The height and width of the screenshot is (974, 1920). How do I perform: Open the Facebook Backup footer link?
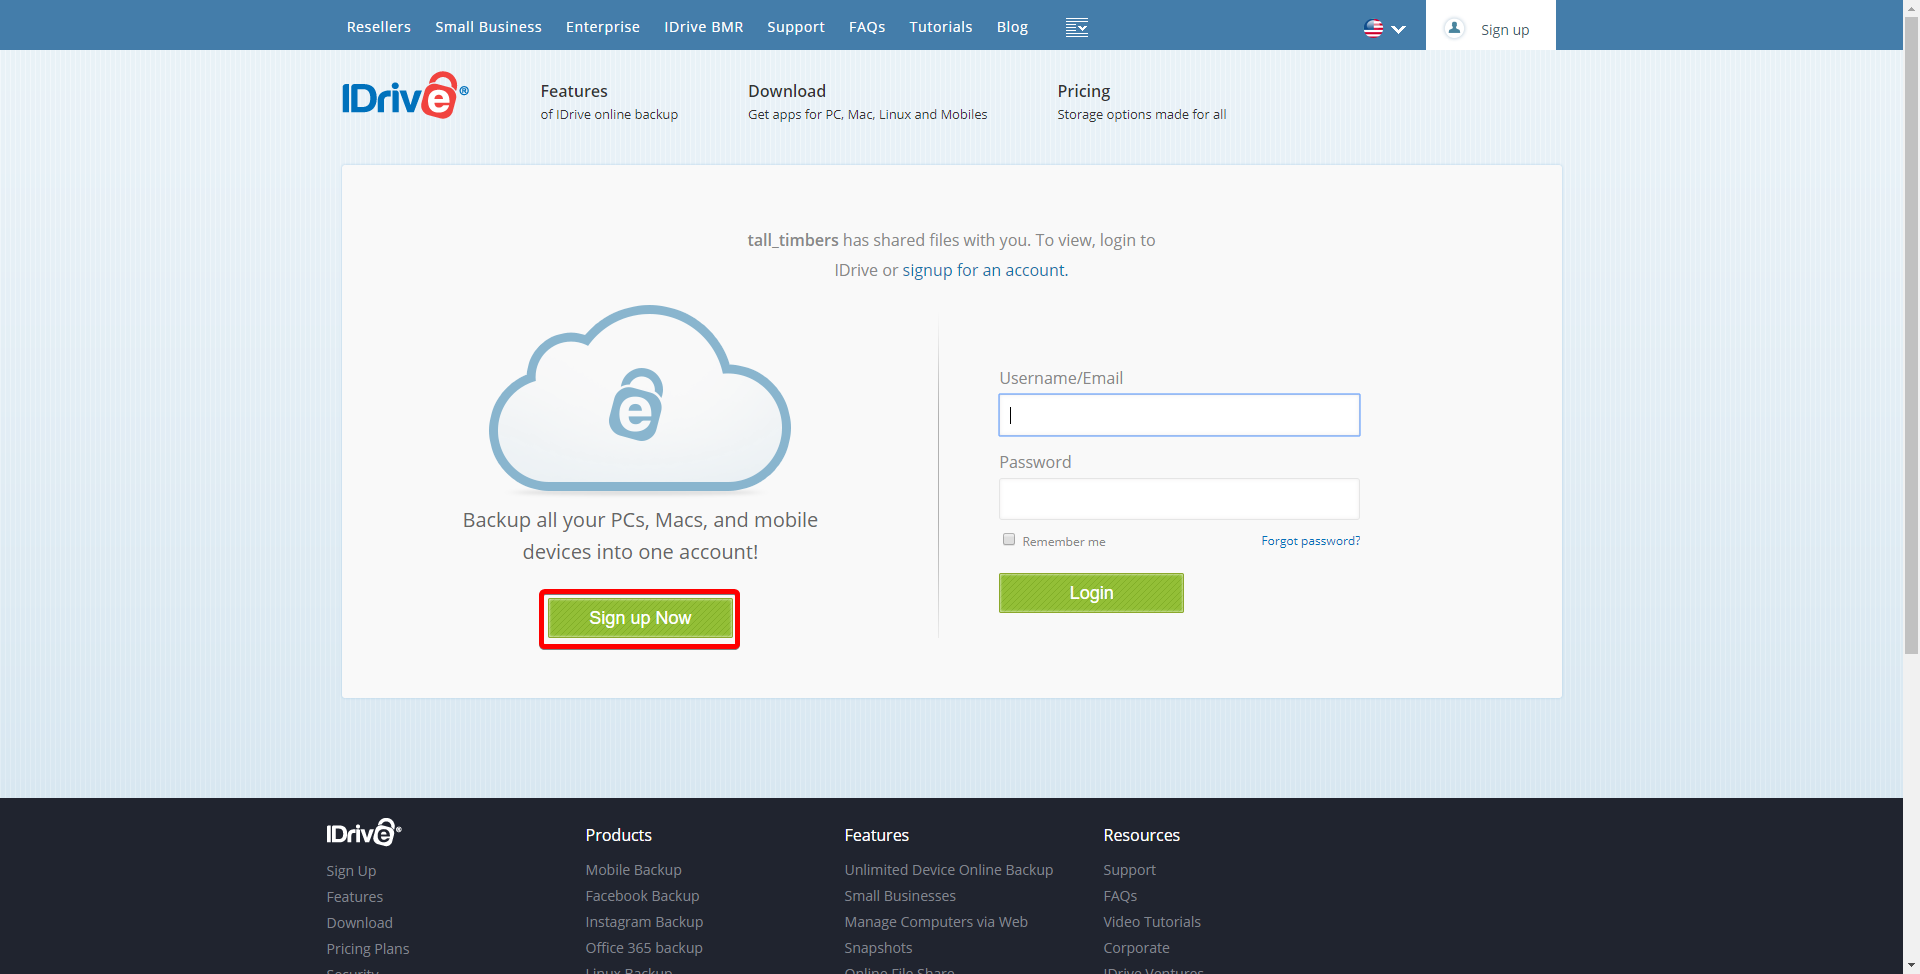643,896
